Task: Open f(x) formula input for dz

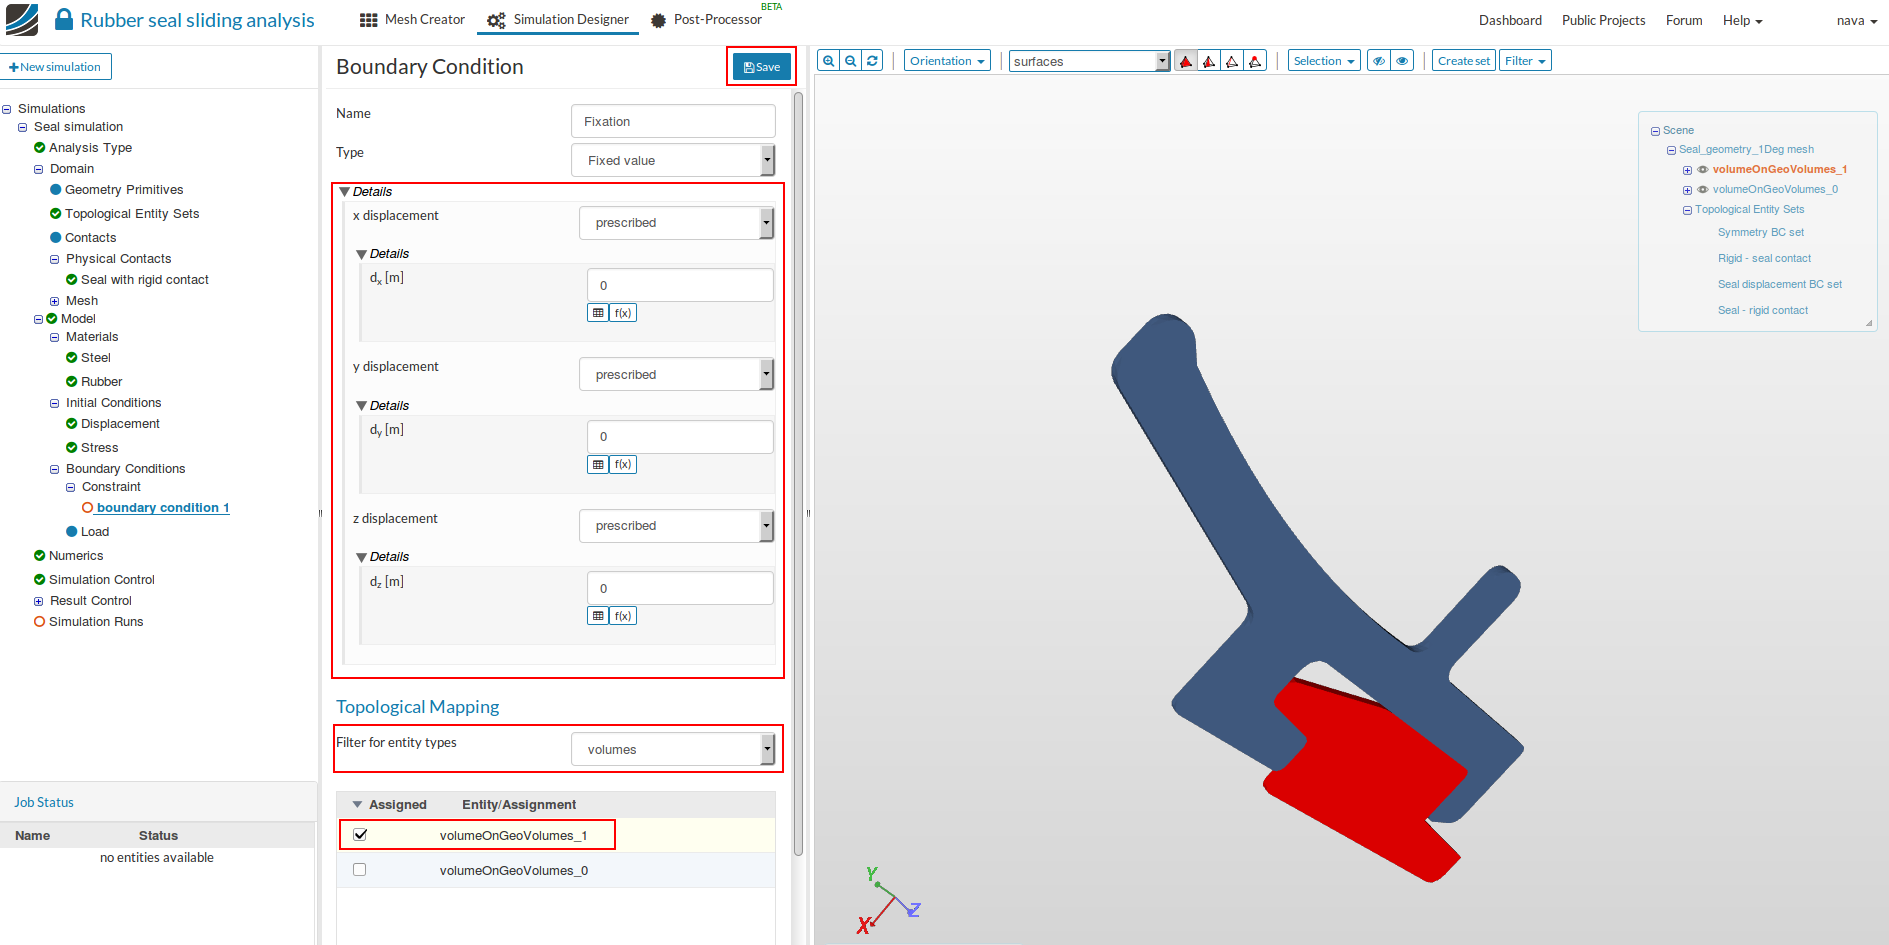Action: [x=623, y=616]
